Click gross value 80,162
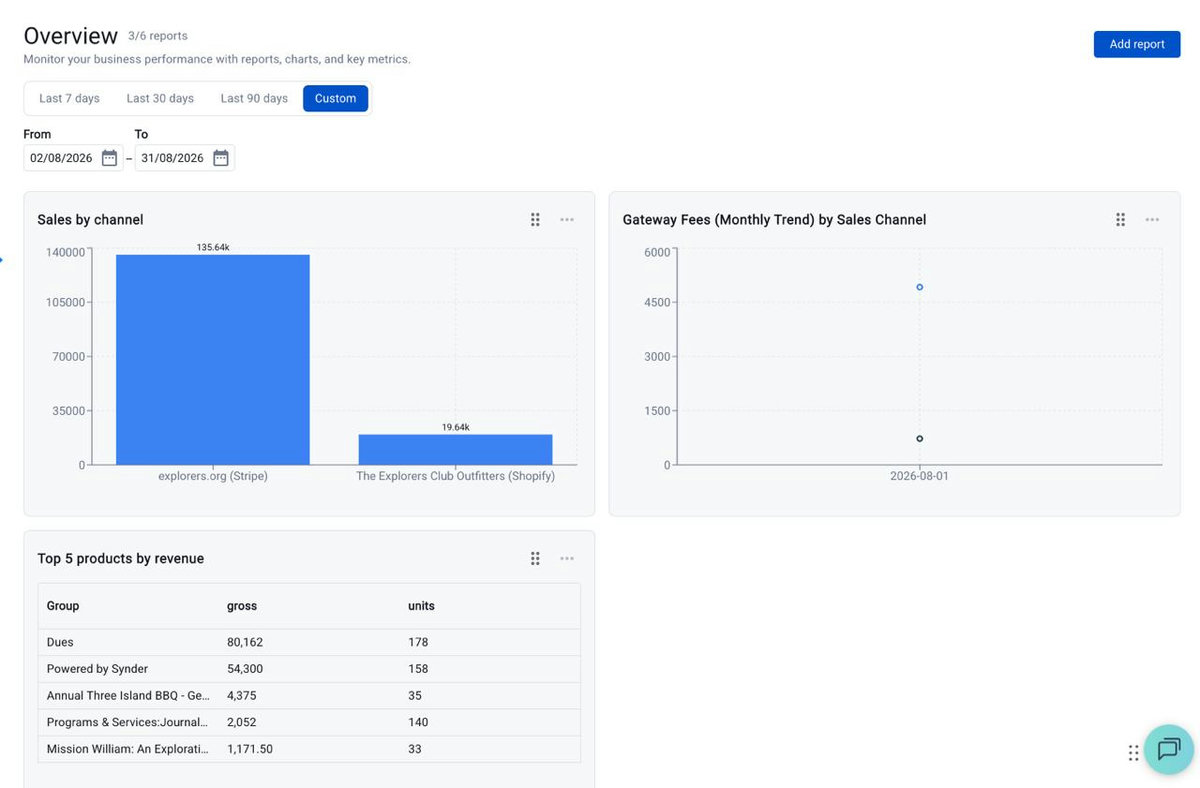The image size is (1200, 788). (245, 642)
